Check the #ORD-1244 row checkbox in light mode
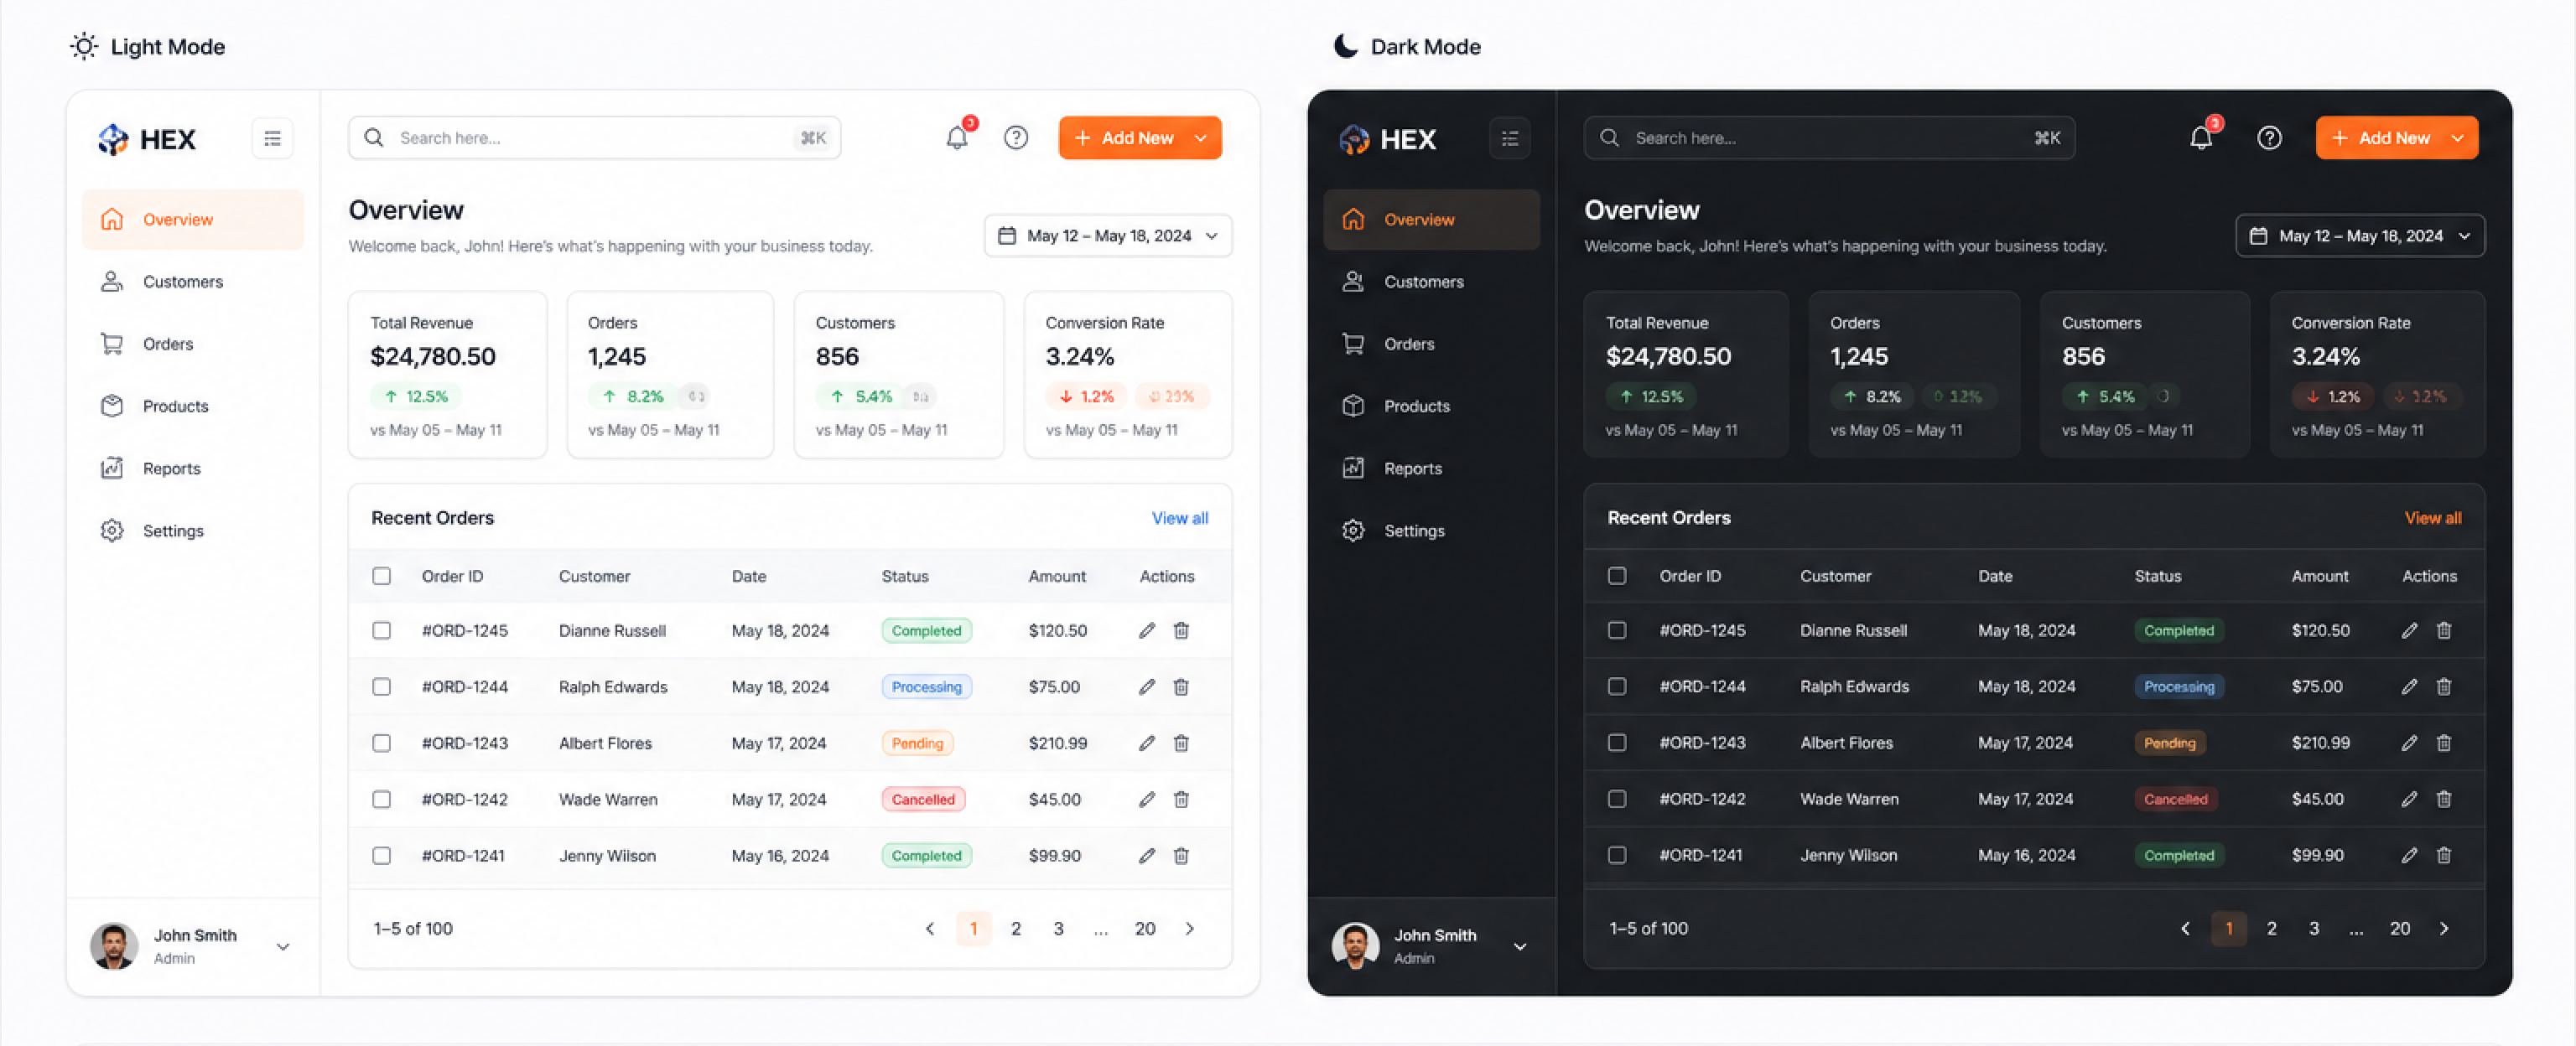Viewport: 2576px width, 1046px height. (382, 687)
